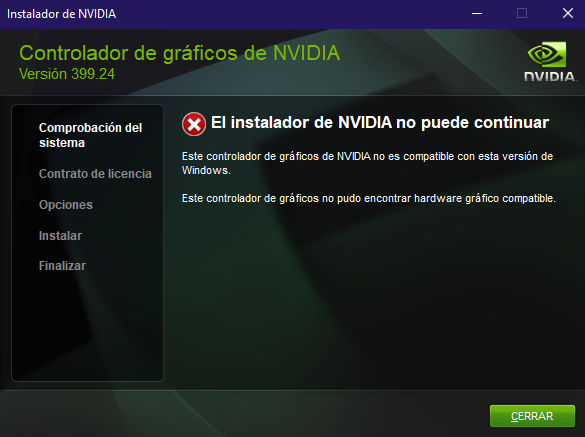This screenshot has height=437, width=585.
Task: Click the Versión 399.24 label
Action: tap(67, 74)
